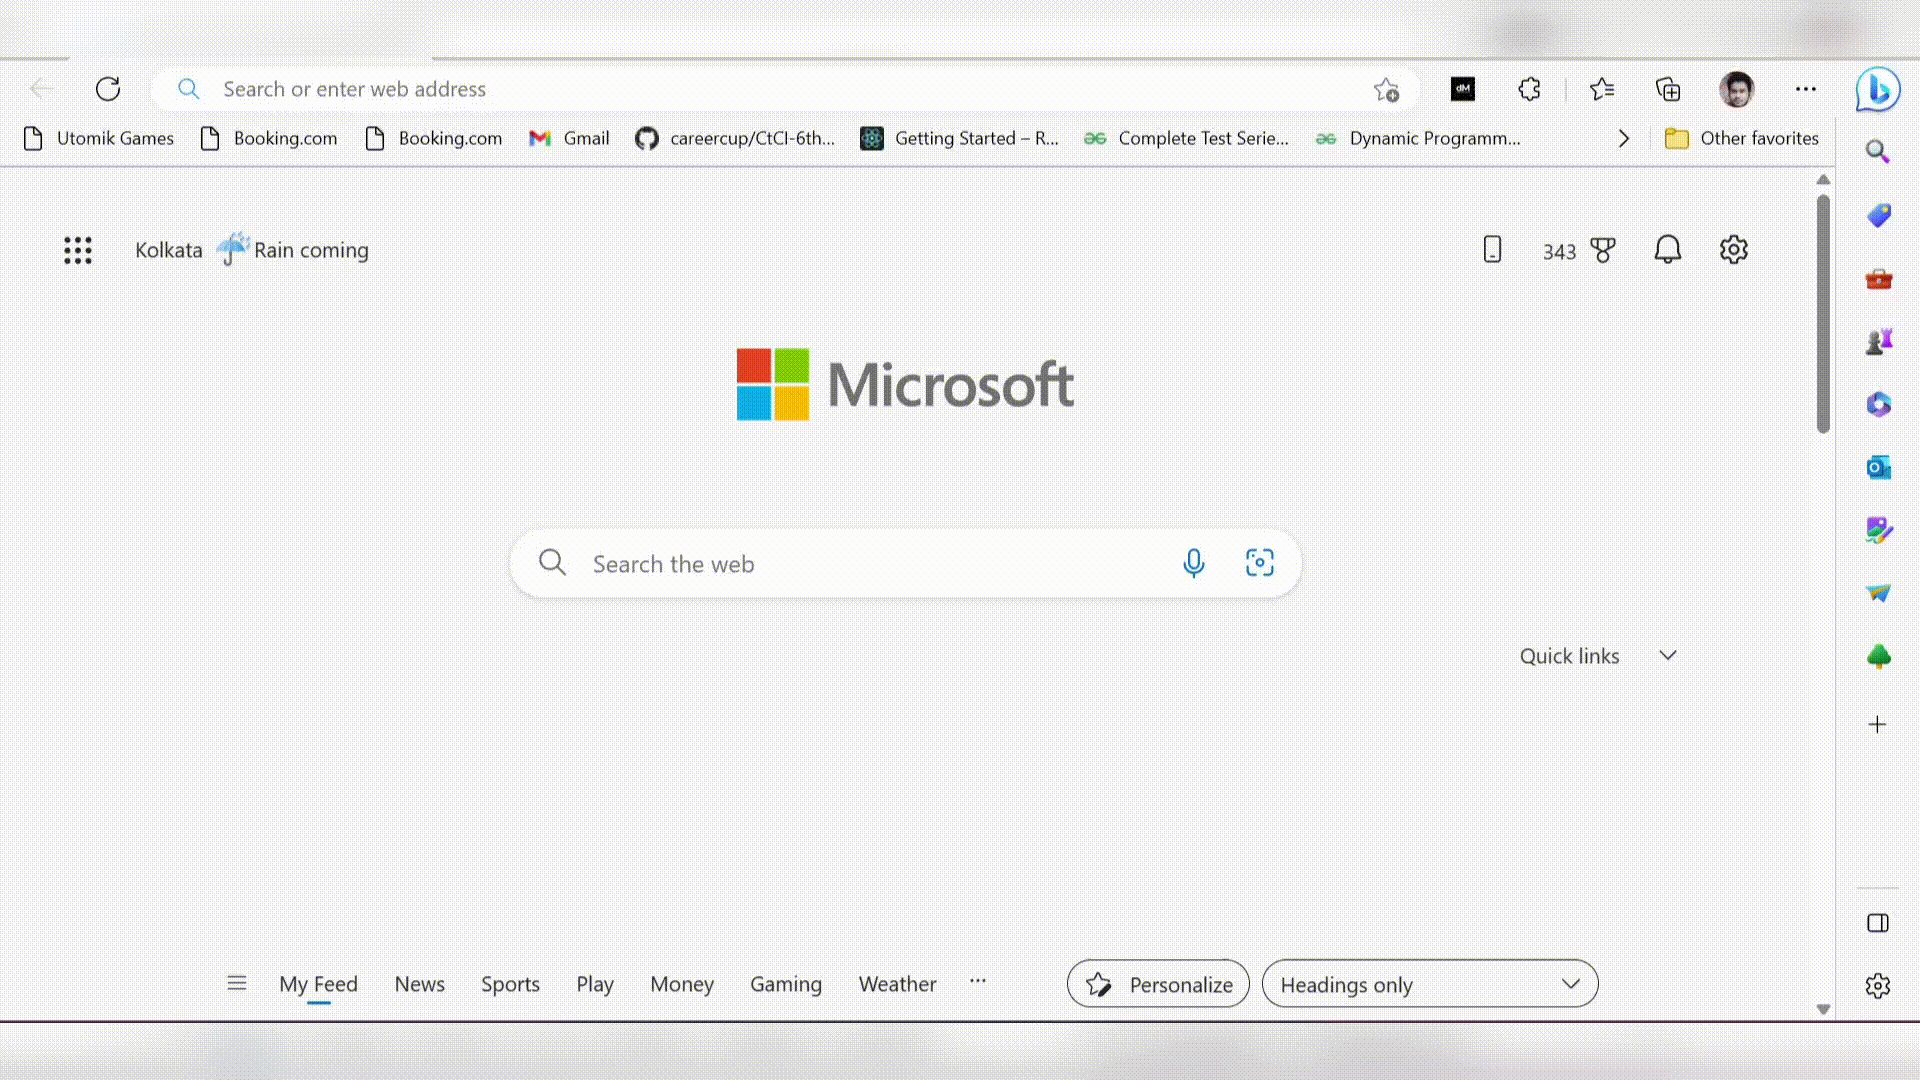Open more feed categories ellipsis
The width and height of the screenshot is (1920, 1080).
click(977, 981)
